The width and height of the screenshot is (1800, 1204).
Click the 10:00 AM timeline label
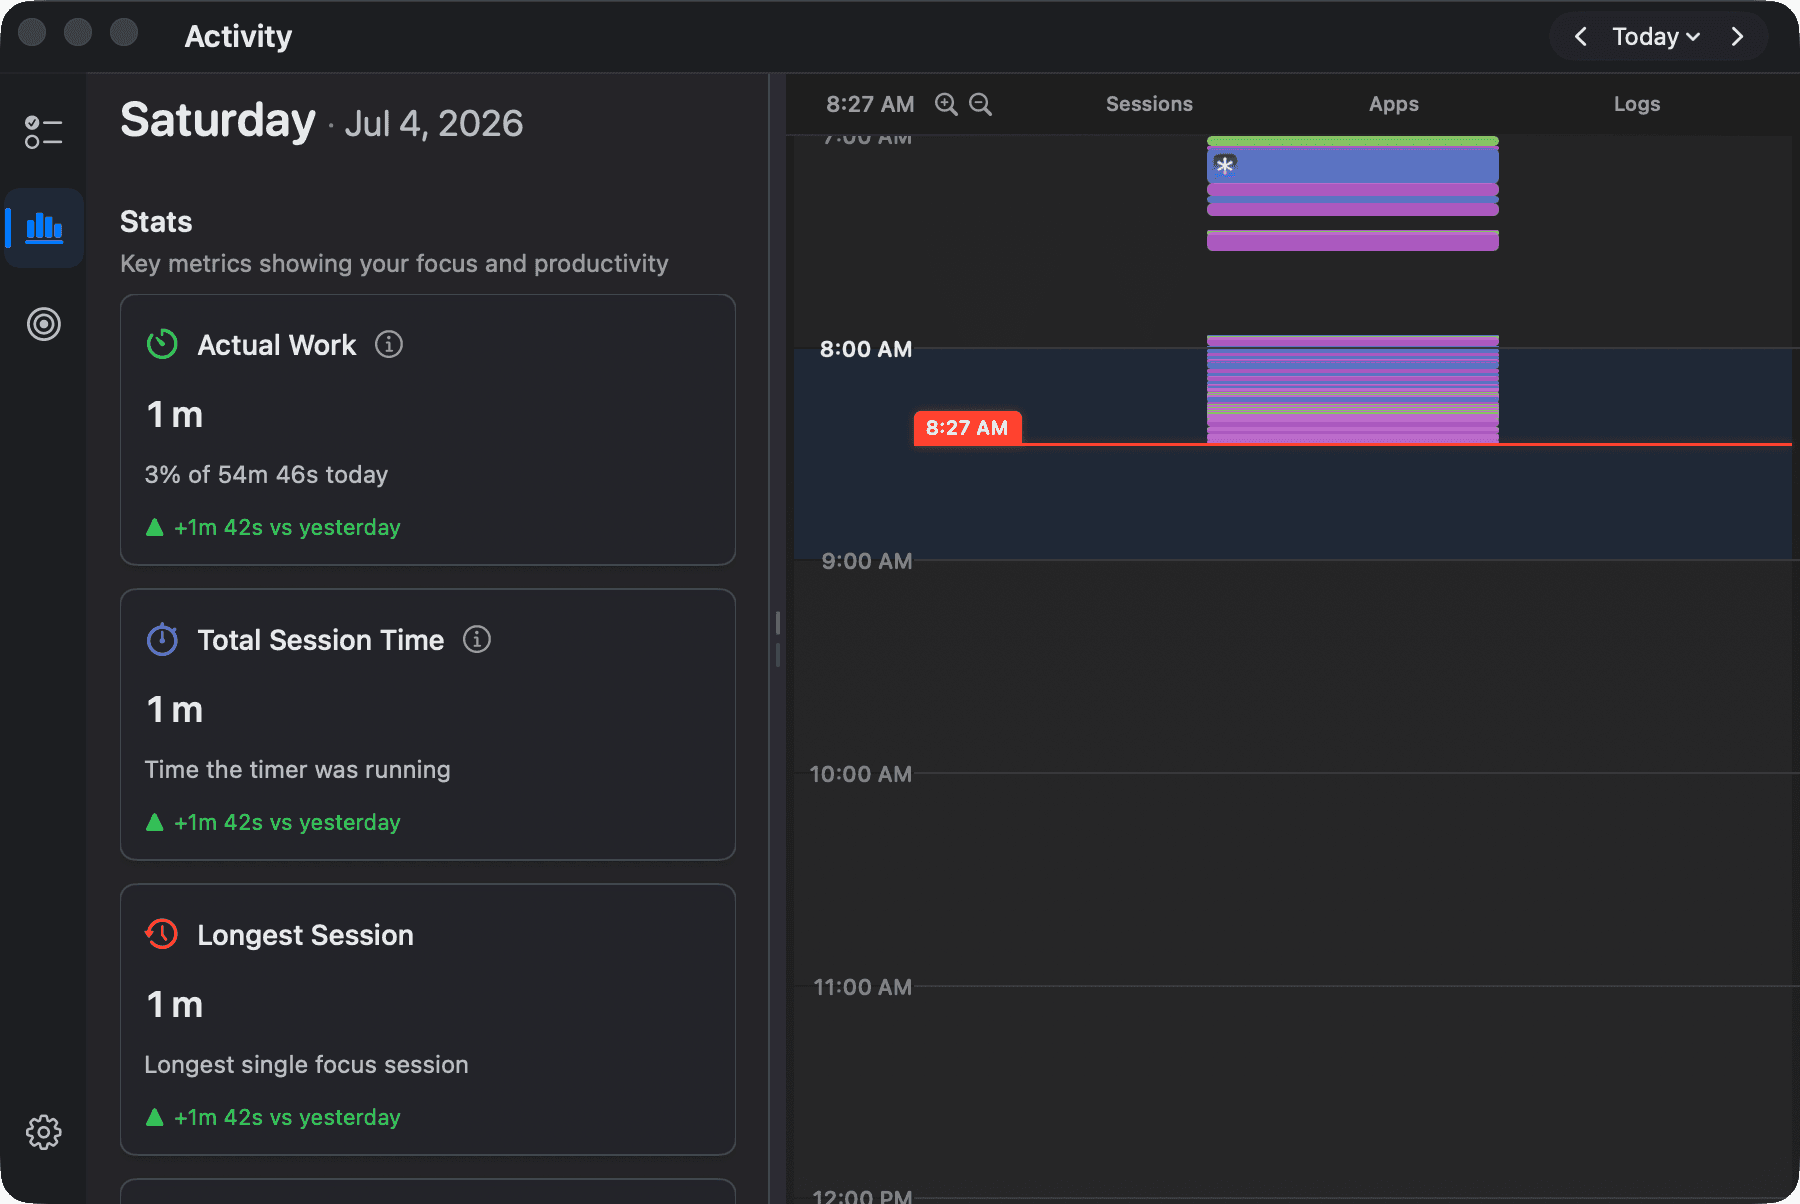pyautogui.click(x=861, y=774)
